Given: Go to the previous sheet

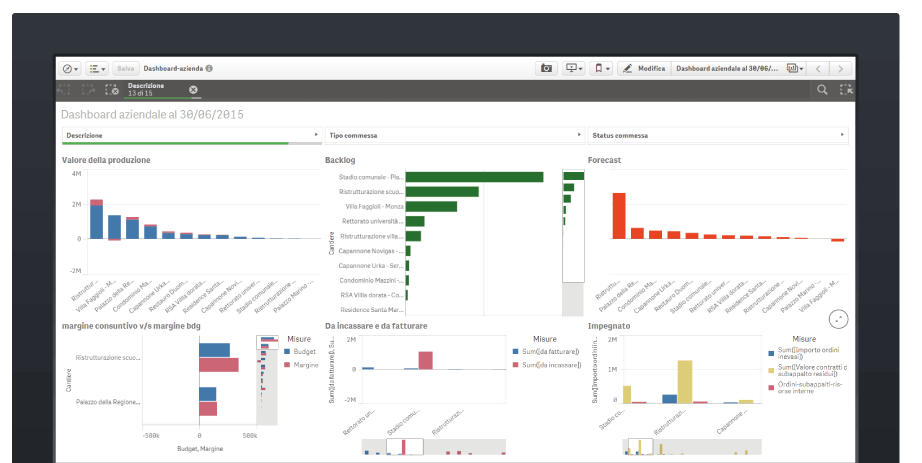Looking at the screenshot, I should [818, 69].
